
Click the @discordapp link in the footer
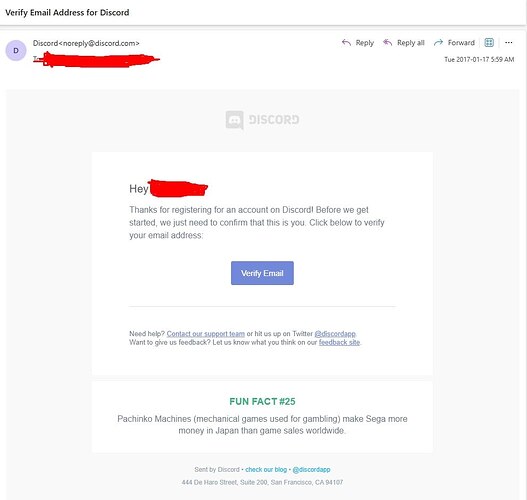click(311, 469)
